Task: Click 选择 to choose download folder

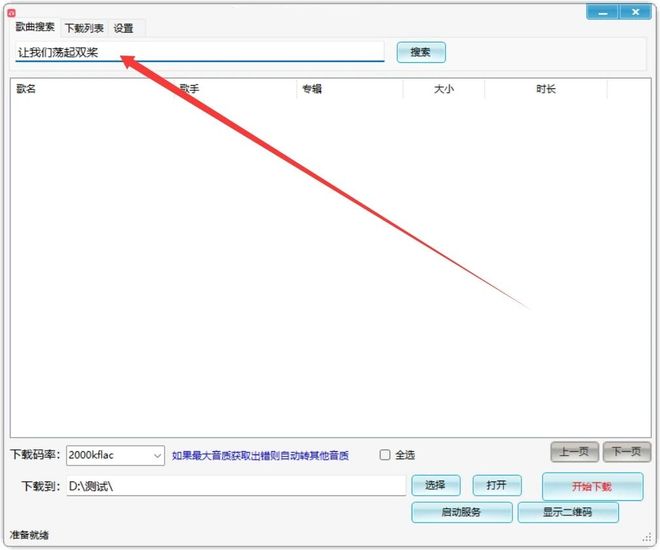Action: tap(436, 485)
